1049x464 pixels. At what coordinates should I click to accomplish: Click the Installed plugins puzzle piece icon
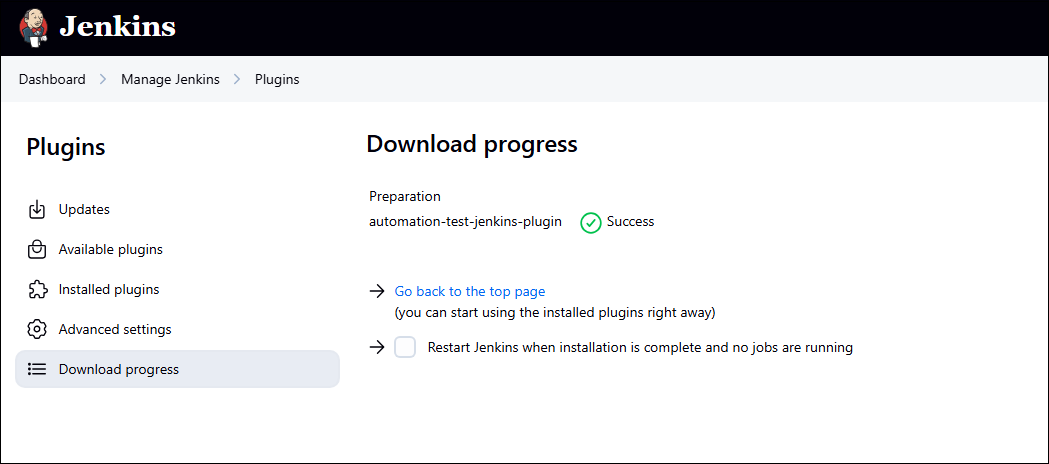(x=37, y=290)
